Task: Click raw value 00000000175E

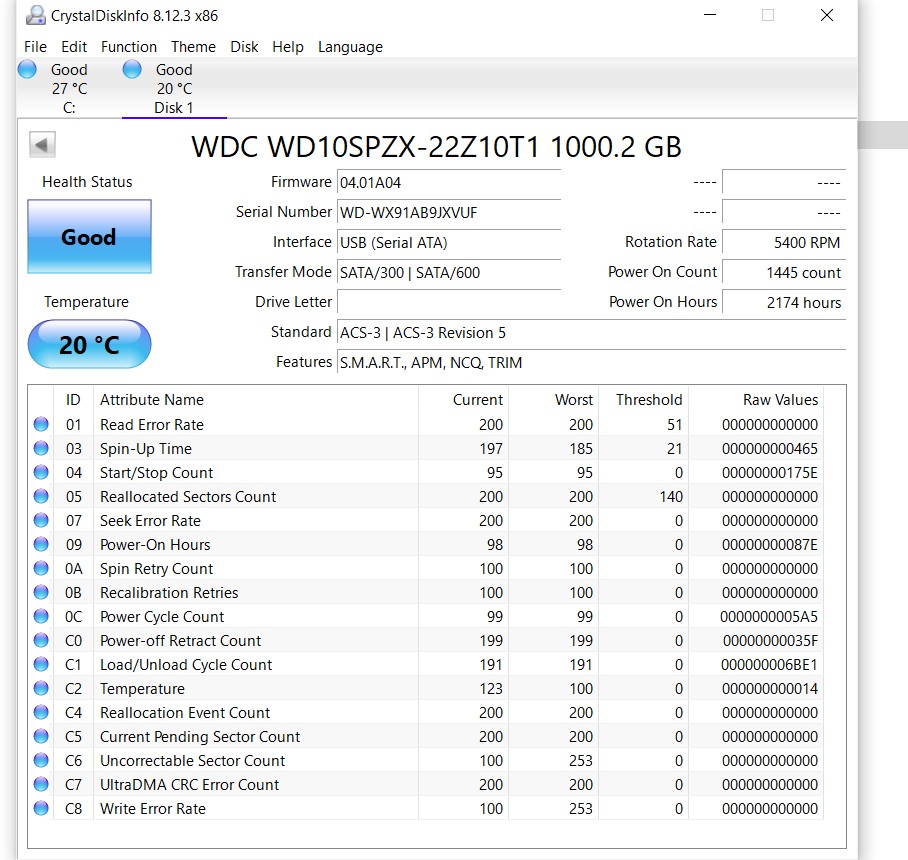Action: (770, 473)
